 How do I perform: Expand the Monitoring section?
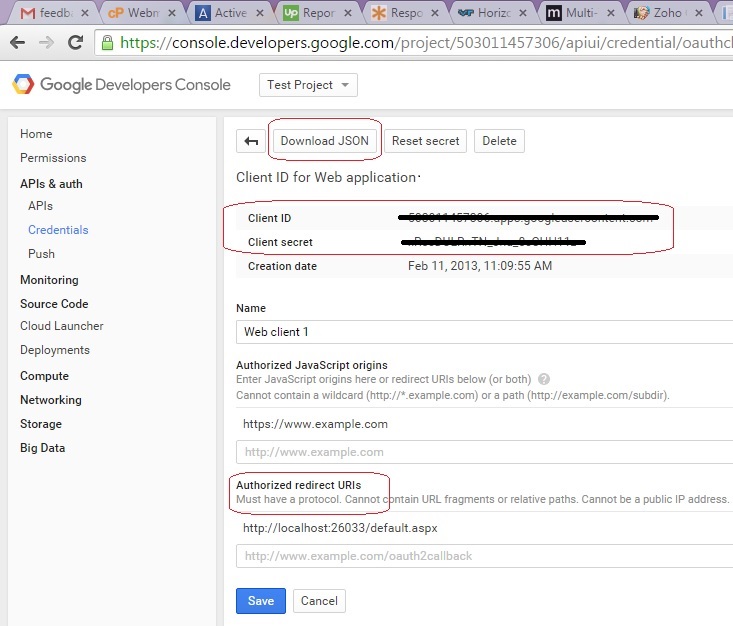pyautogui.click(x=49, y=280)
